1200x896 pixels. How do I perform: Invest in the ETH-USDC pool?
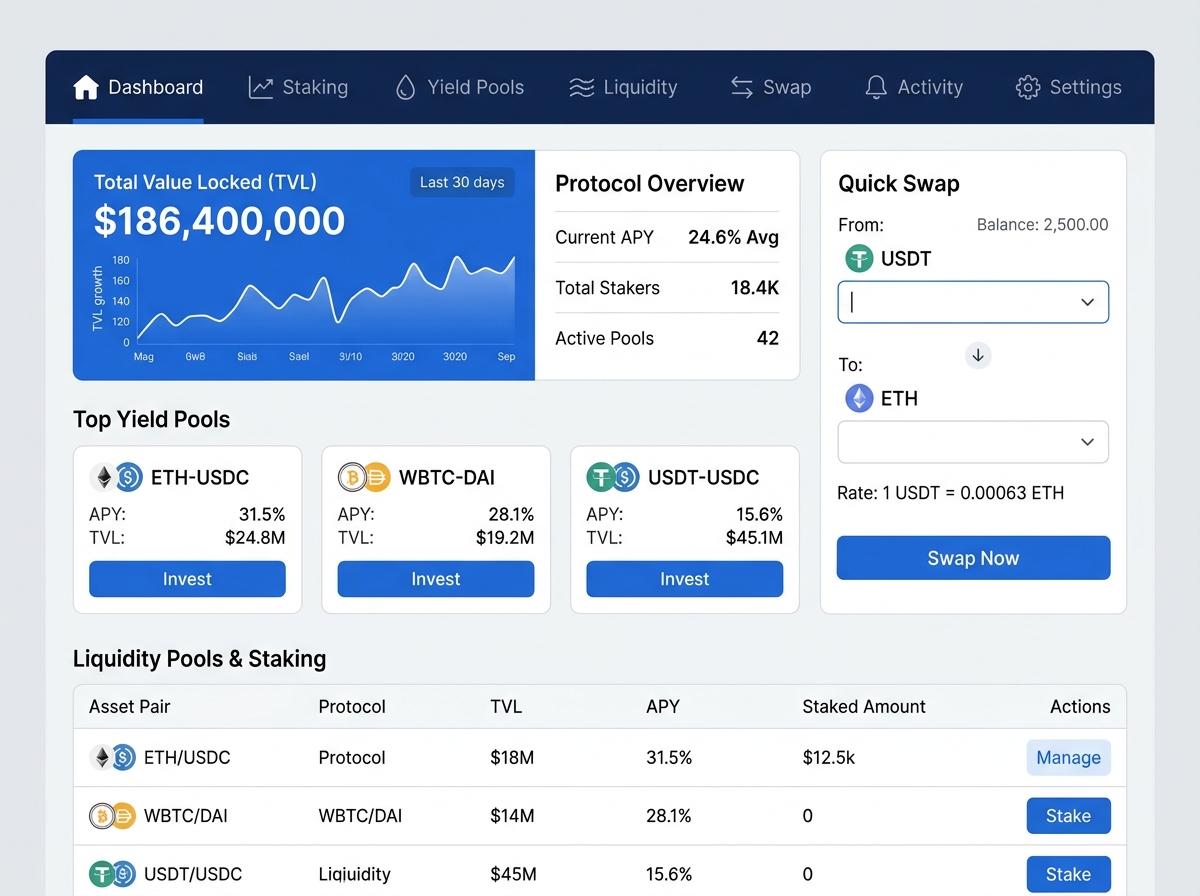187,579
